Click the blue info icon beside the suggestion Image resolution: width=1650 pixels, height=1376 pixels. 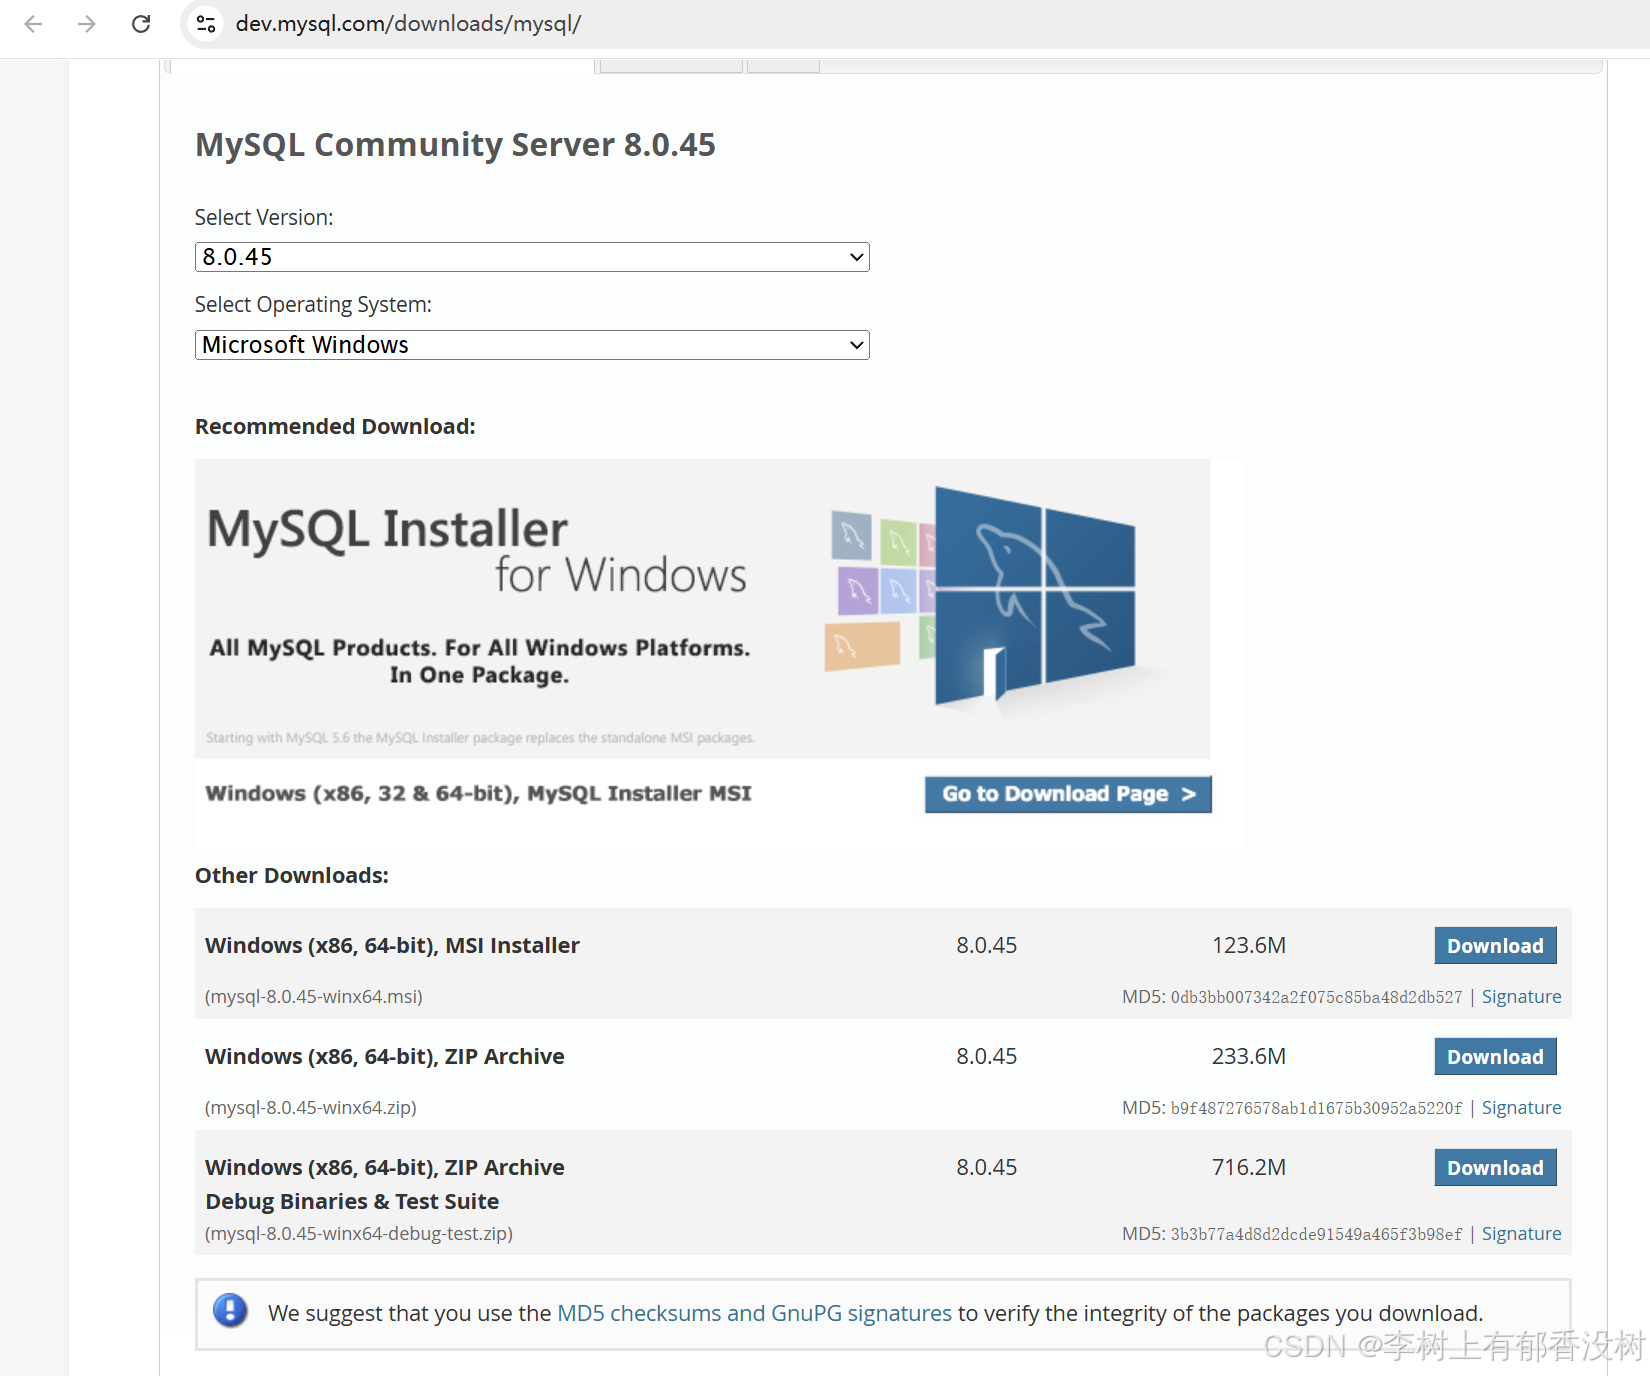tap(230, 1310)
